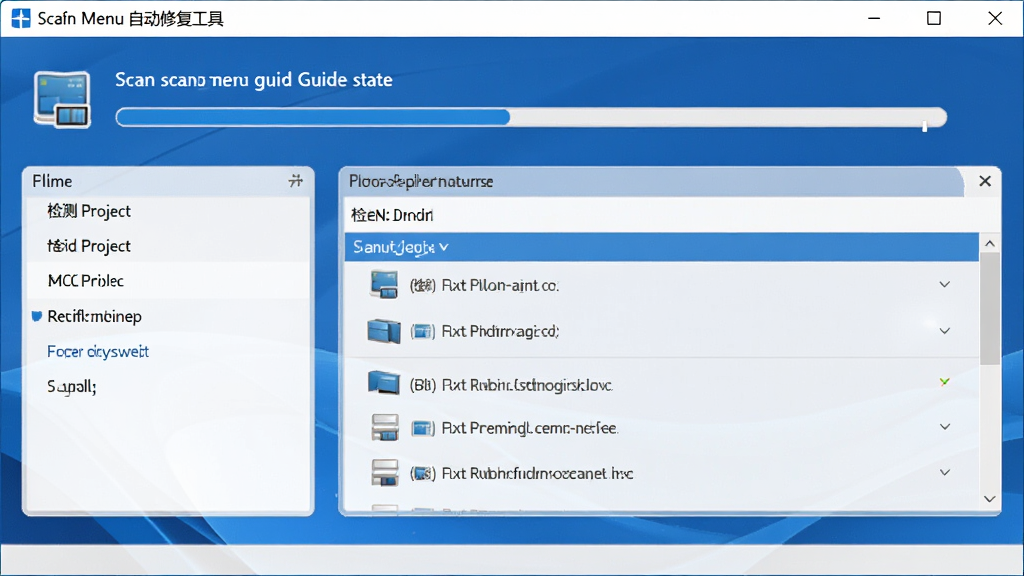This screenshot has width=1024, height=576.
Task: Click the Flime panel header title
Action: point(52,182)
